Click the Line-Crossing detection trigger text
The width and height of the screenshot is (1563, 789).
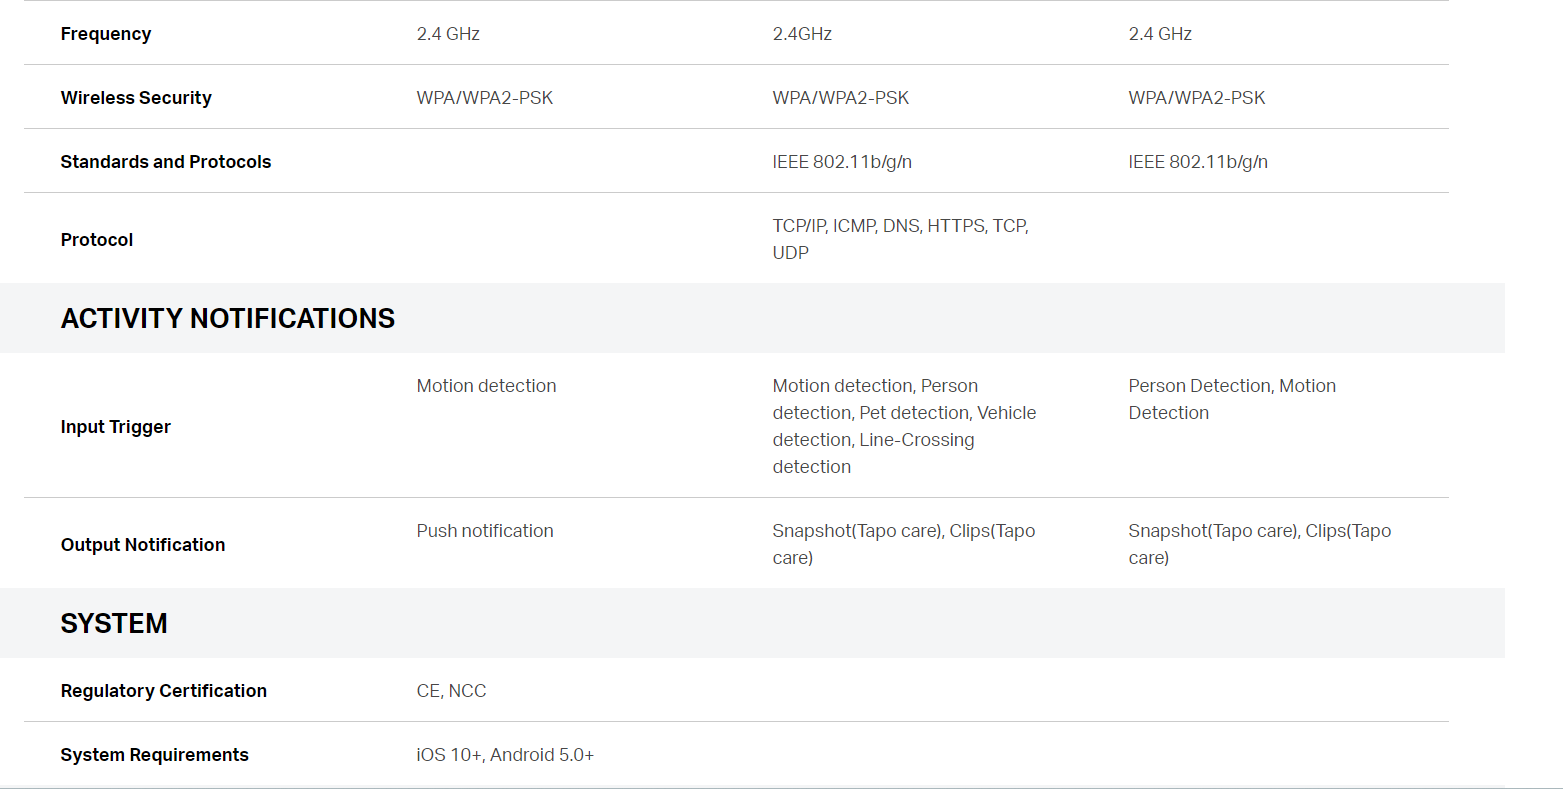click(873, 453)
